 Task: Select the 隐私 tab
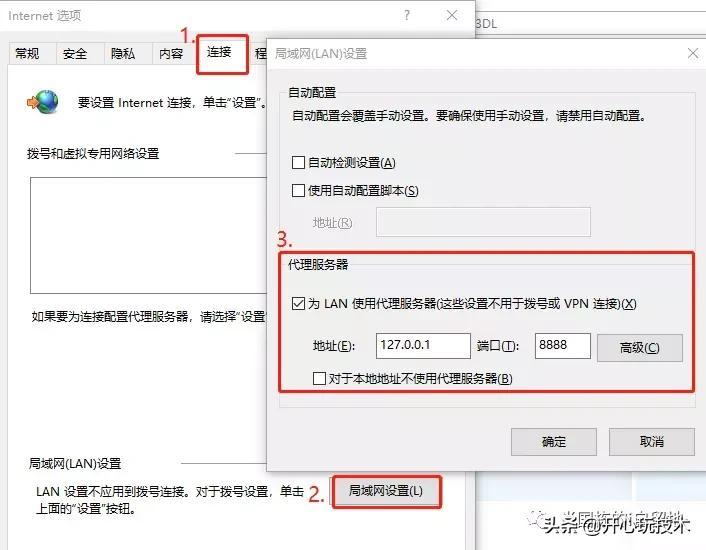click(123, 54)
